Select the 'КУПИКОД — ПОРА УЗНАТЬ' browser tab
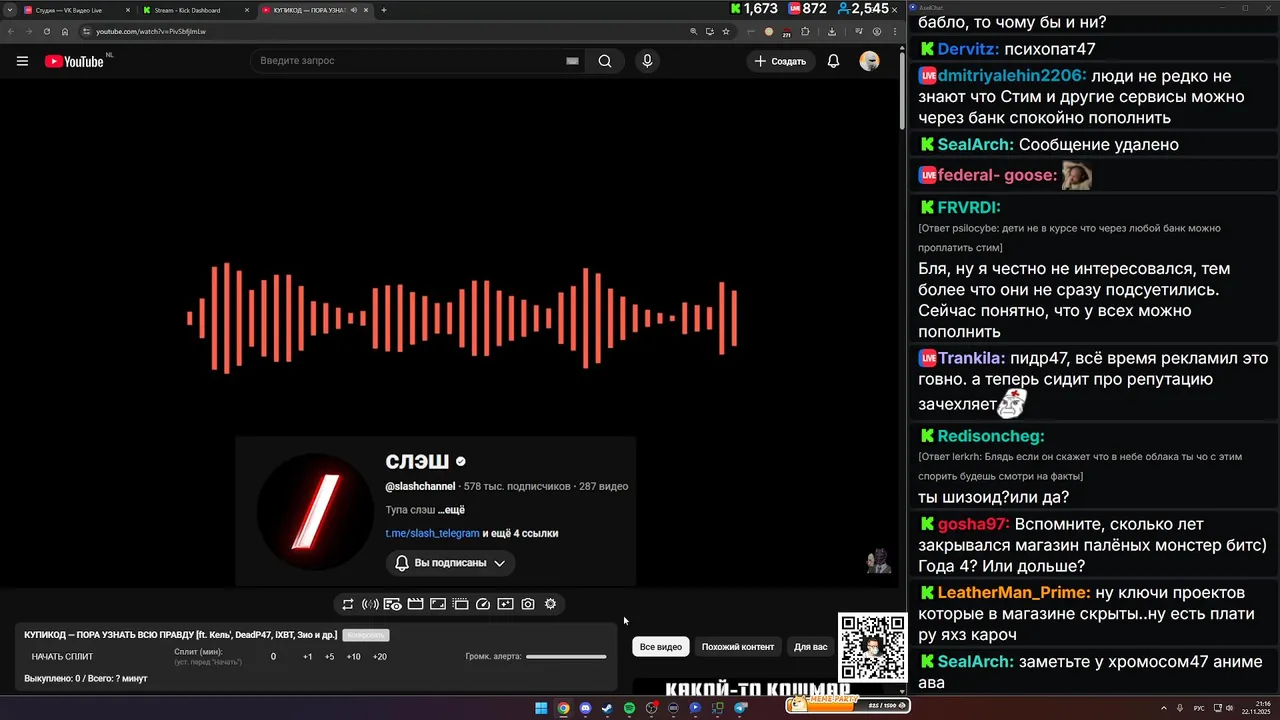The height and width of the screenshot is (720, 1280). (315, 10)
